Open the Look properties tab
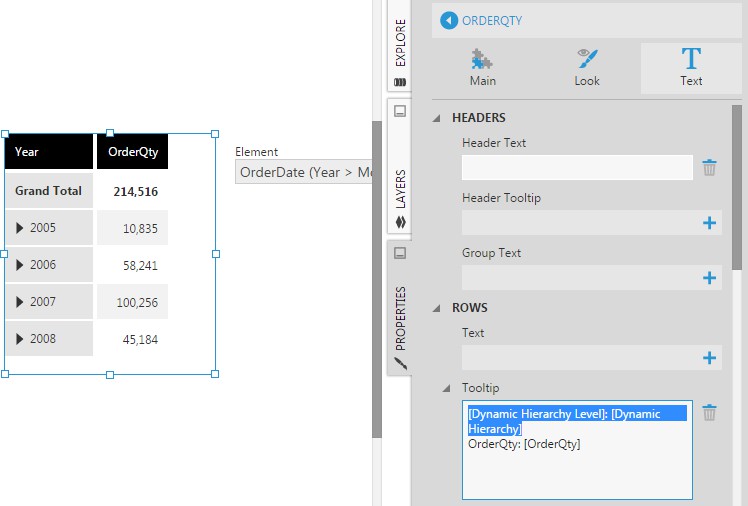 point(587,67)
